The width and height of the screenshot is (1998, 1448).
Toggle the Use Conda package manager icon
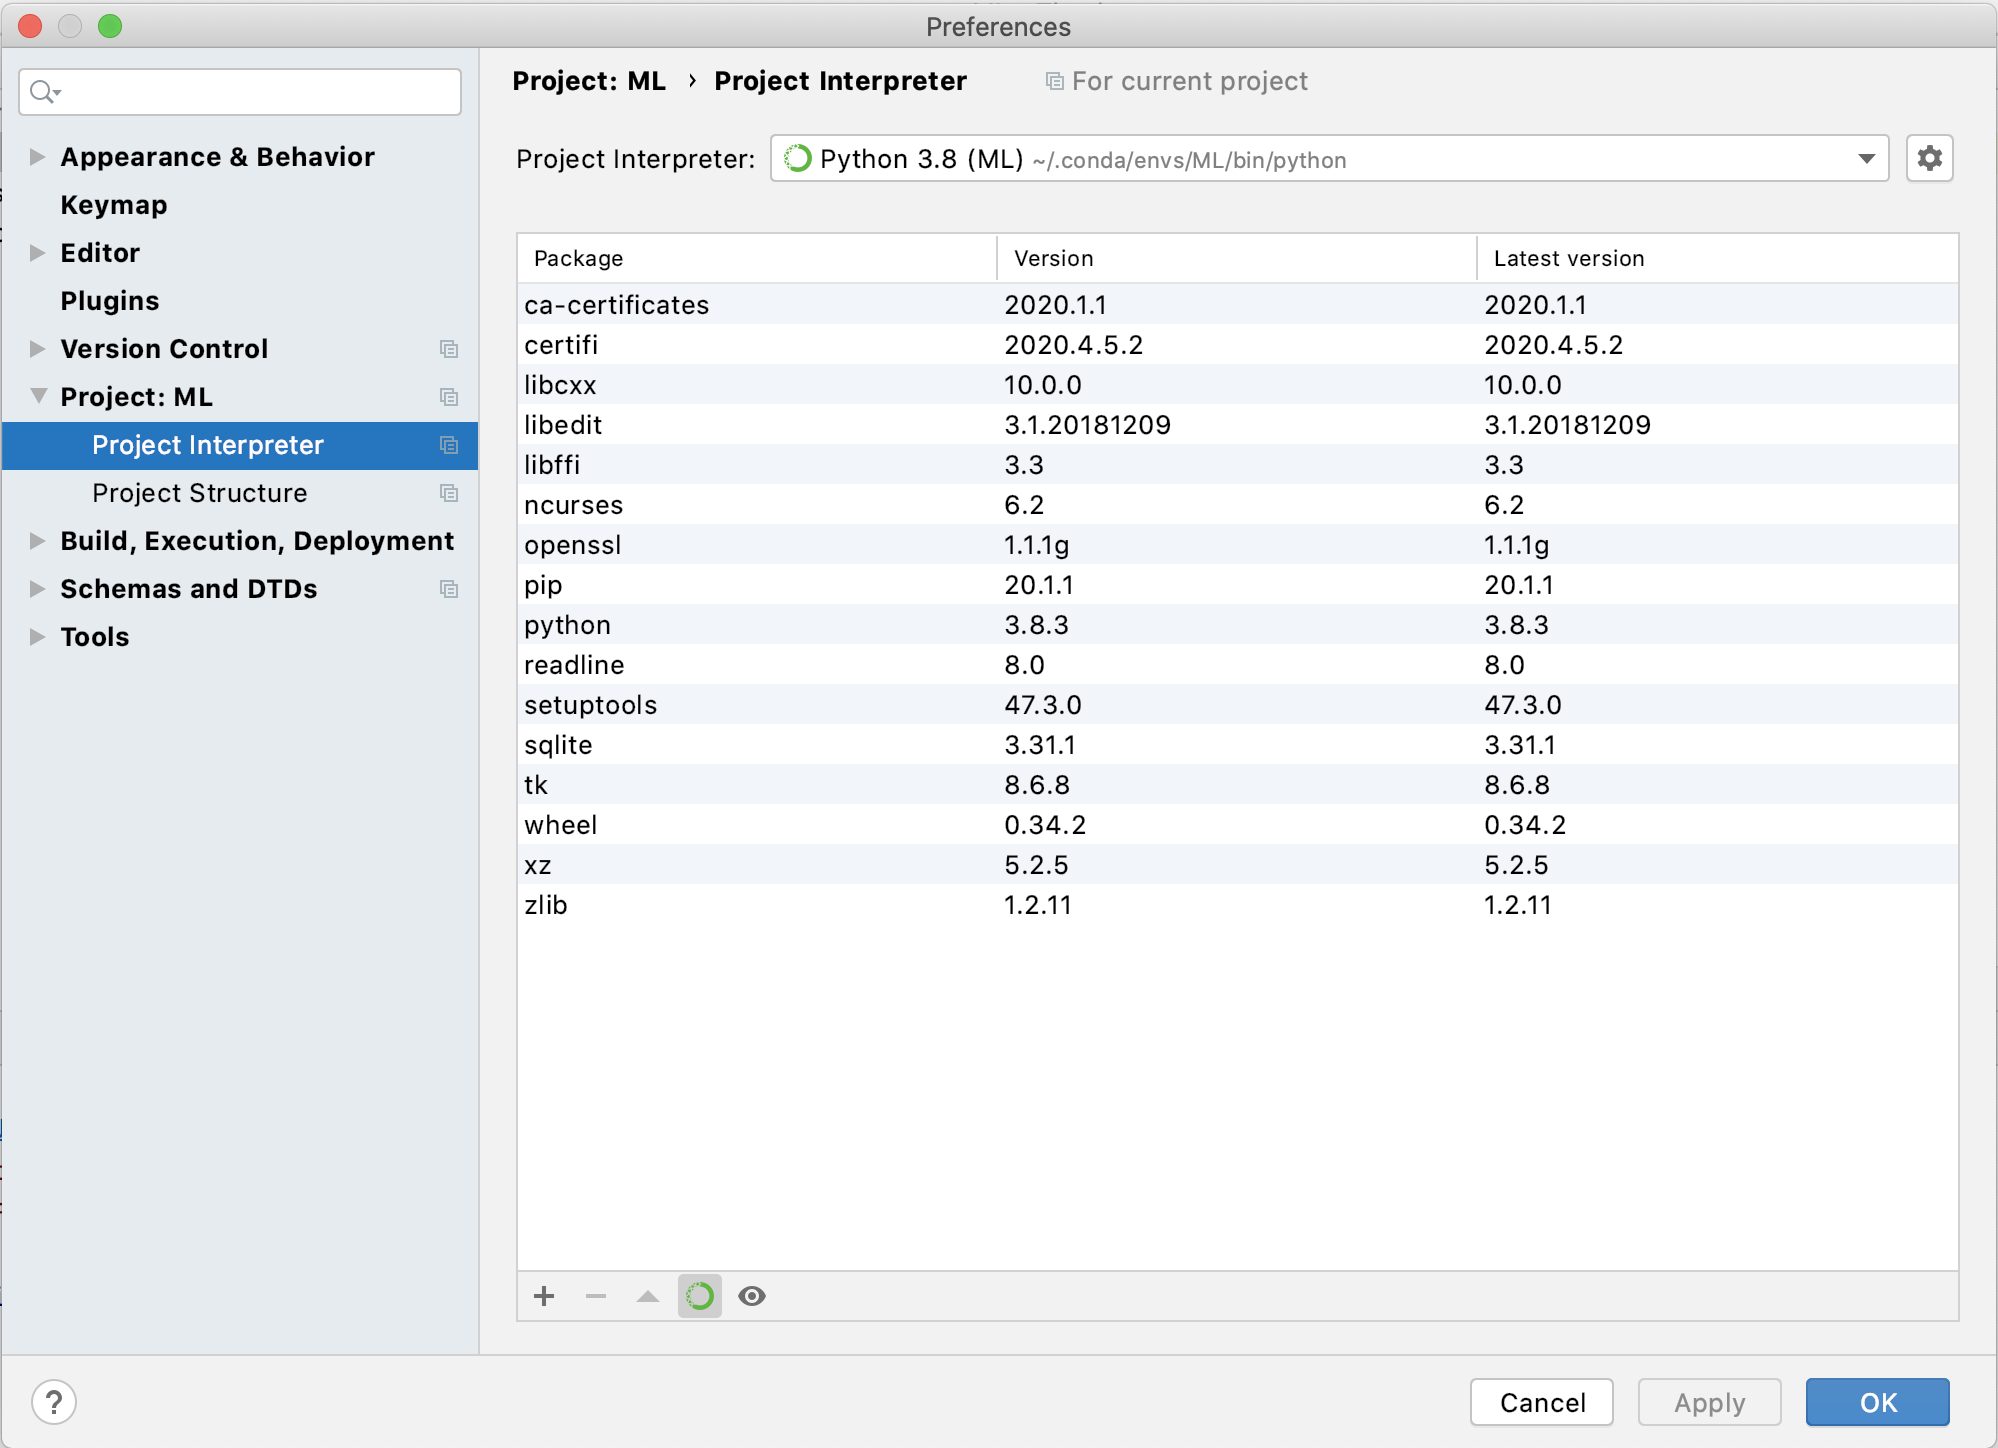click(x=700, y=1296)
